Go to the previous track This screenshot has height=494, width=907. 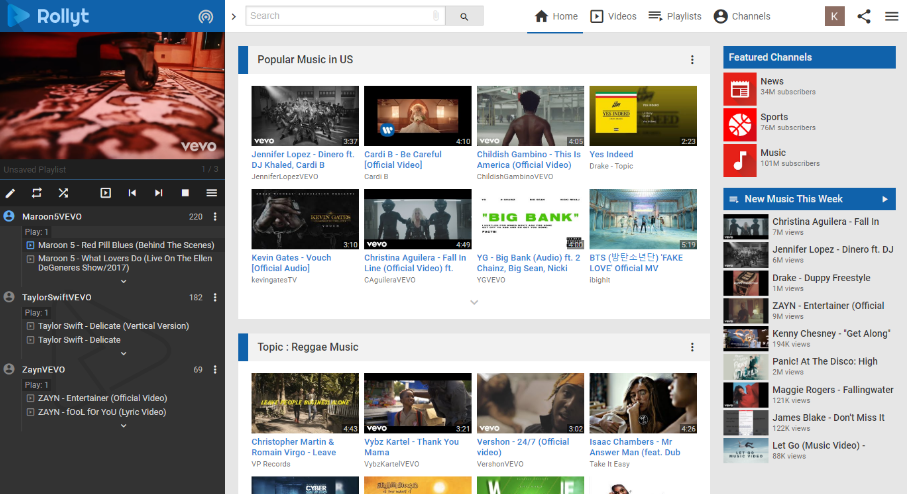click(132, 193)
